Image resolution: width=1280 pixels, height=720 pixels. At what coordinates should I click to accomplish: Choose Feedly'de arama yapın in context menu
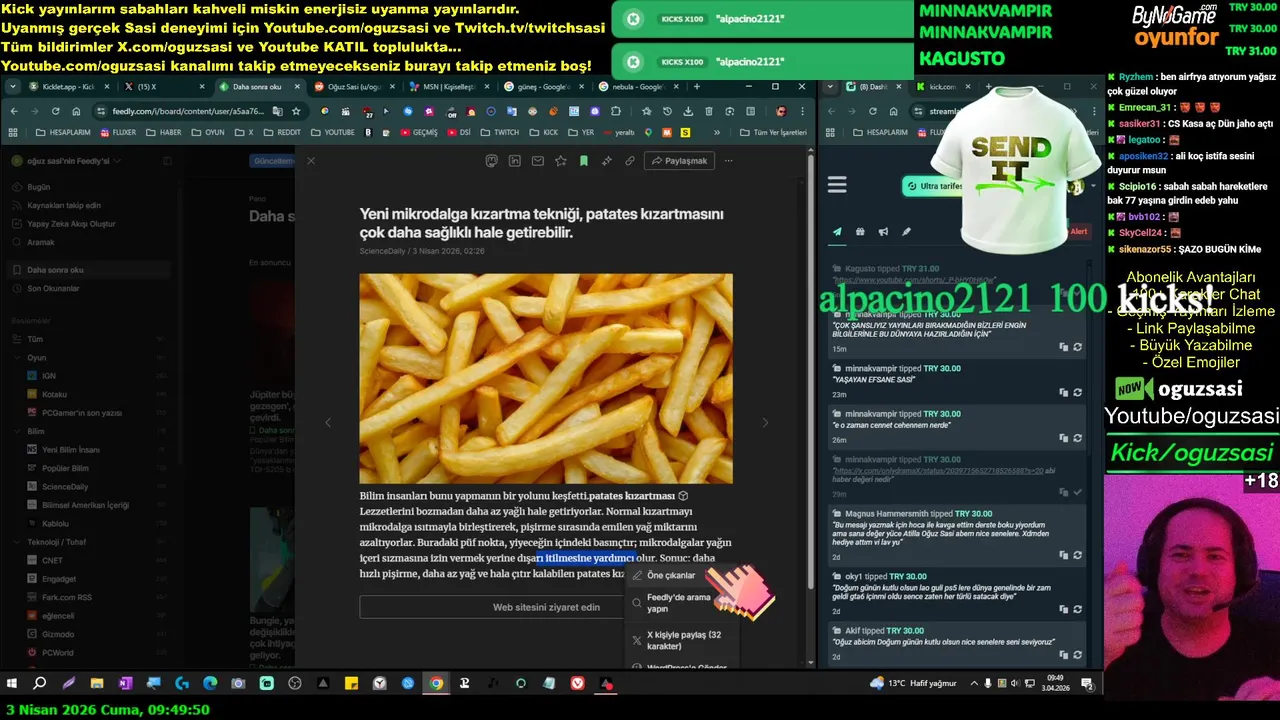point(682,603)
